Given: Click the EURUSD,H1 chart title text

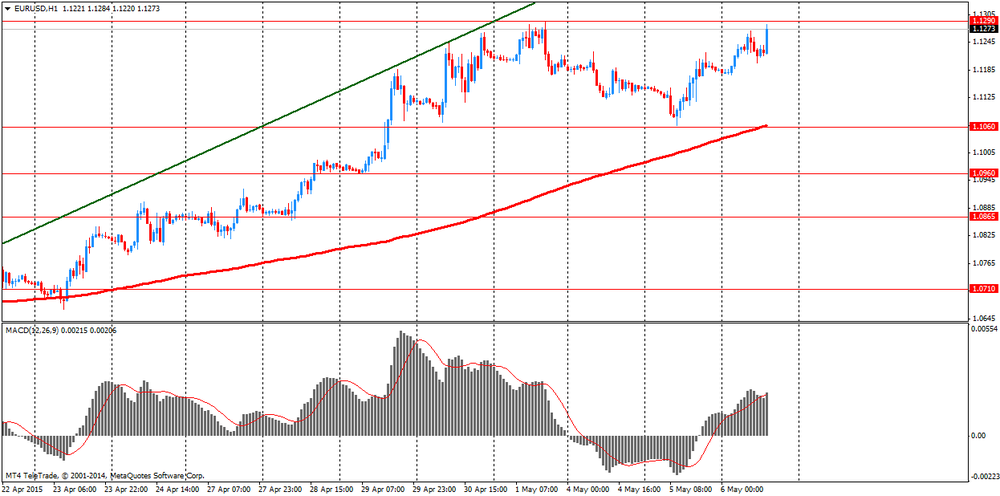Looking at the screenshot, I should [x=36, y=8].
